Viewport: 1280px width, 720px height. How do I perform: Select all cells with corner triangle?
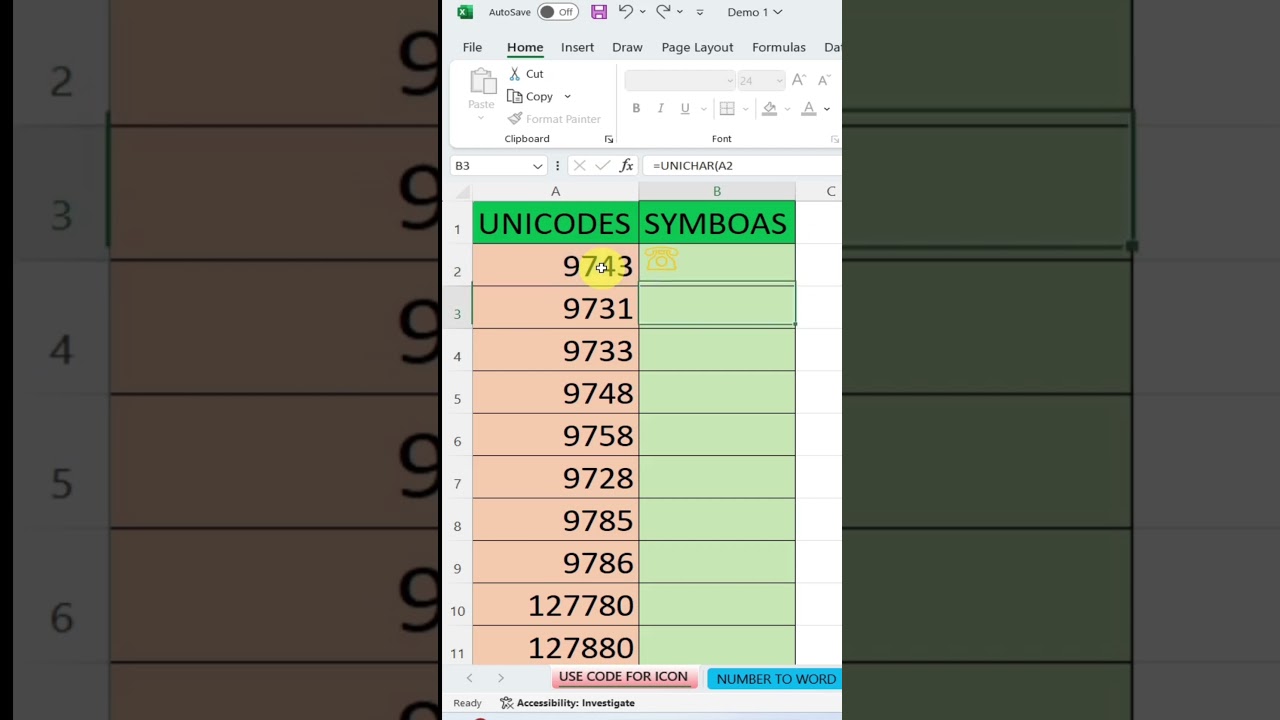click(463, 192)
